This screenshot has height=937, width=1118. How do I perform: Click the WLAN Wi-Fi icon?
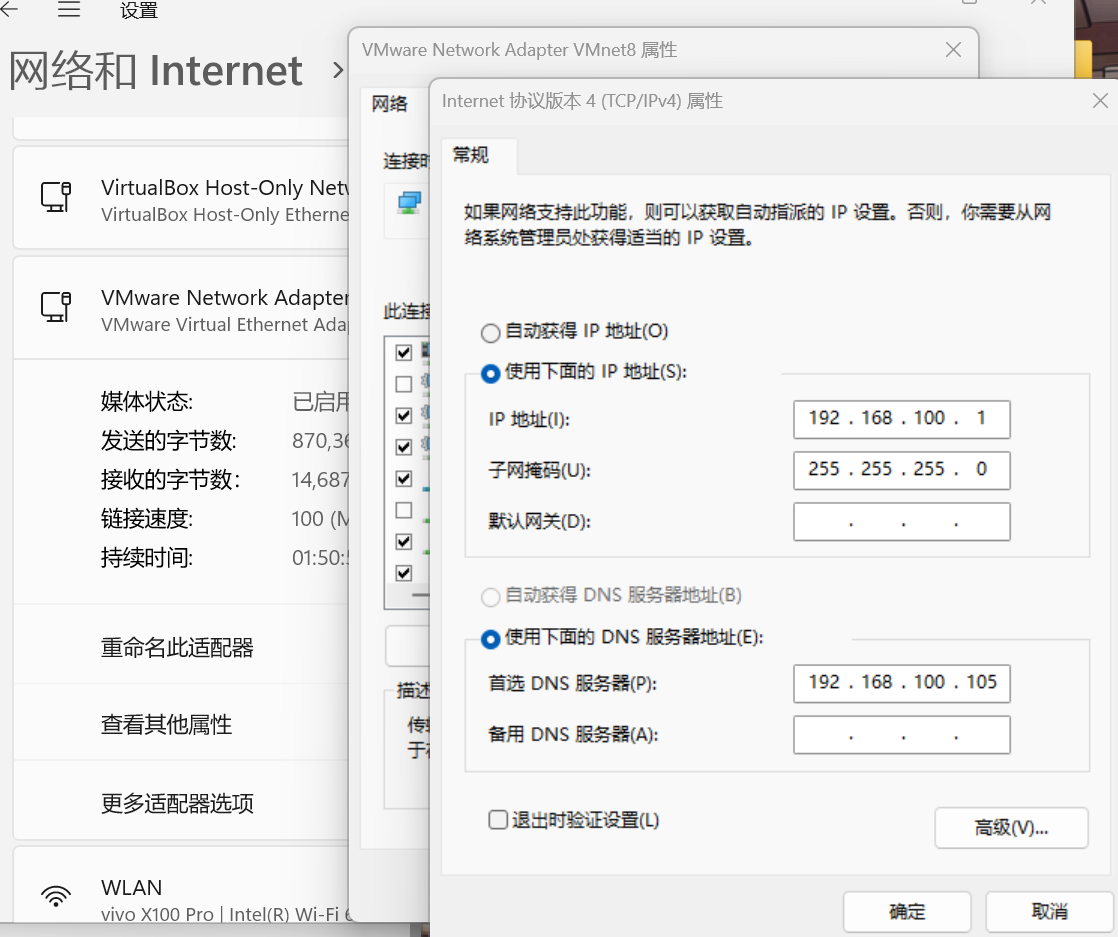coord(56,896)
